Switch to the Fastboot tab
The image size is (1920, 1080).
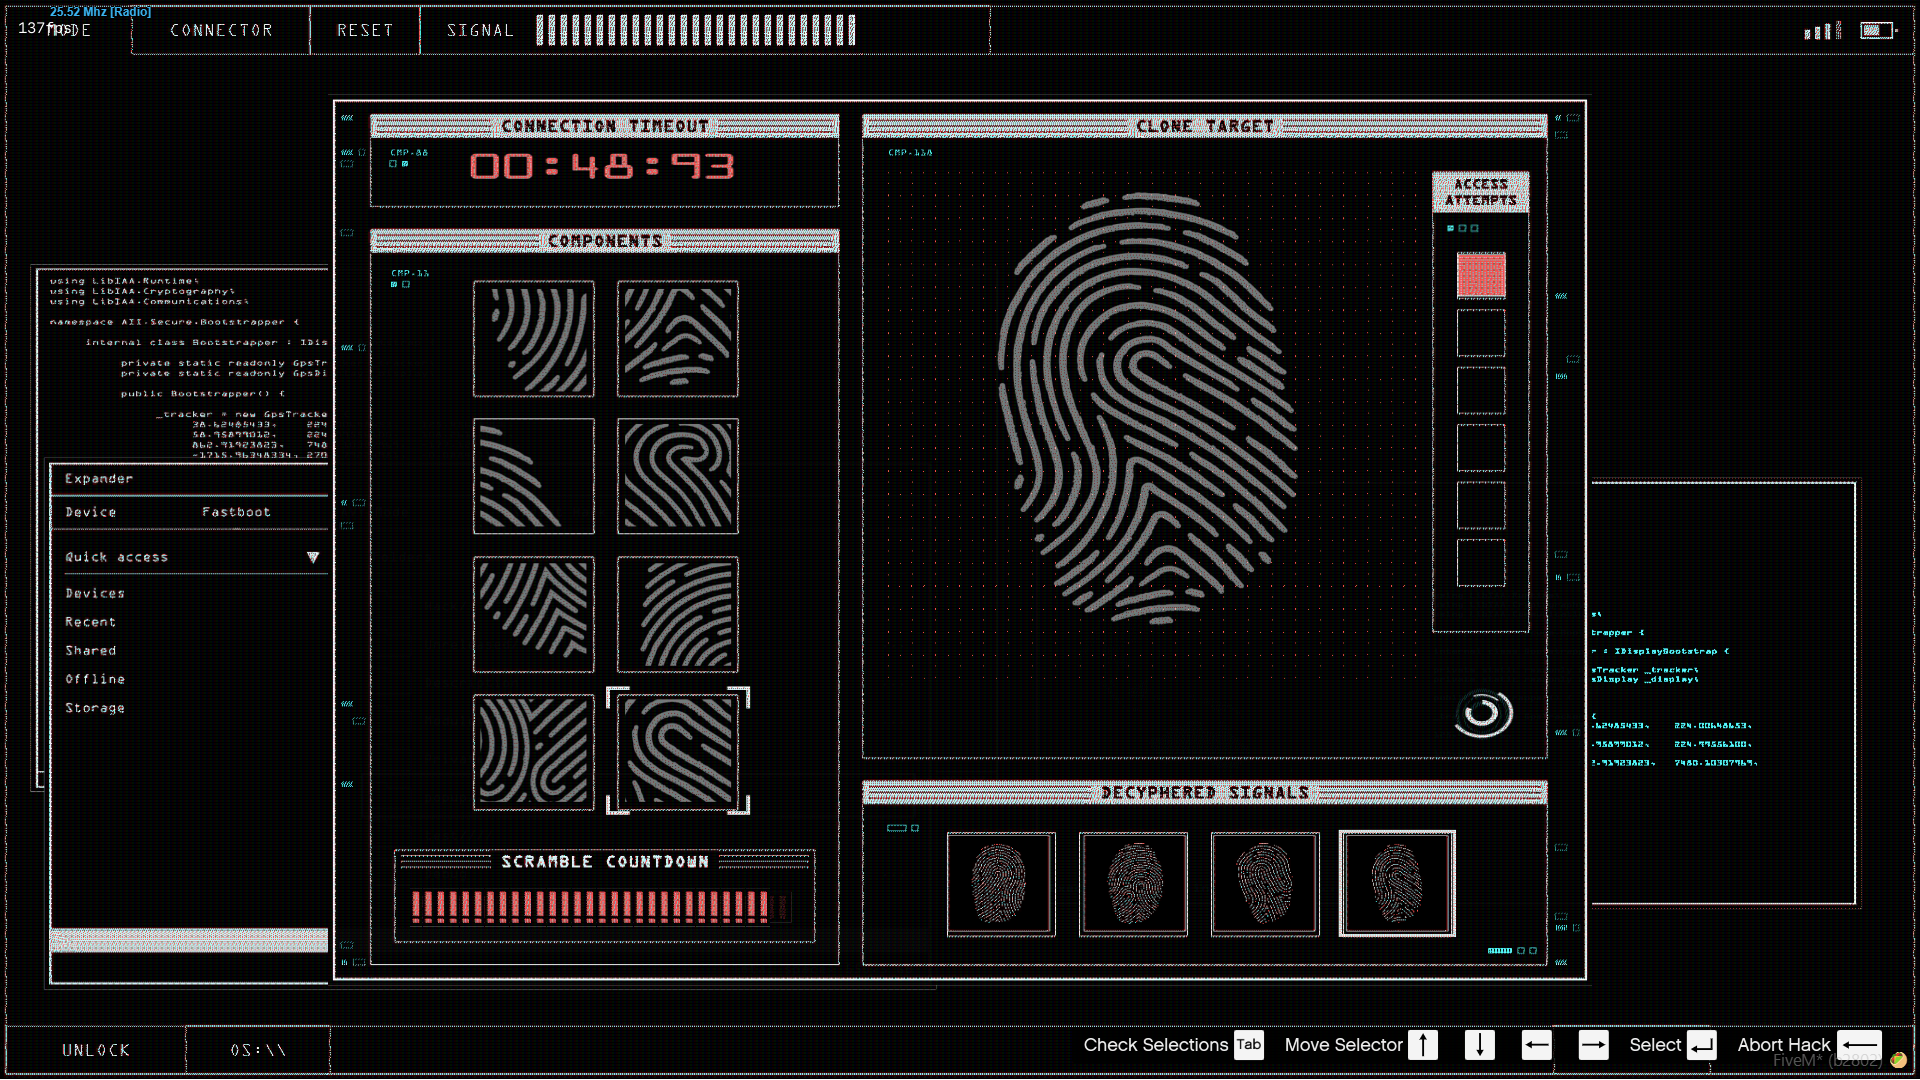[236, 512]
